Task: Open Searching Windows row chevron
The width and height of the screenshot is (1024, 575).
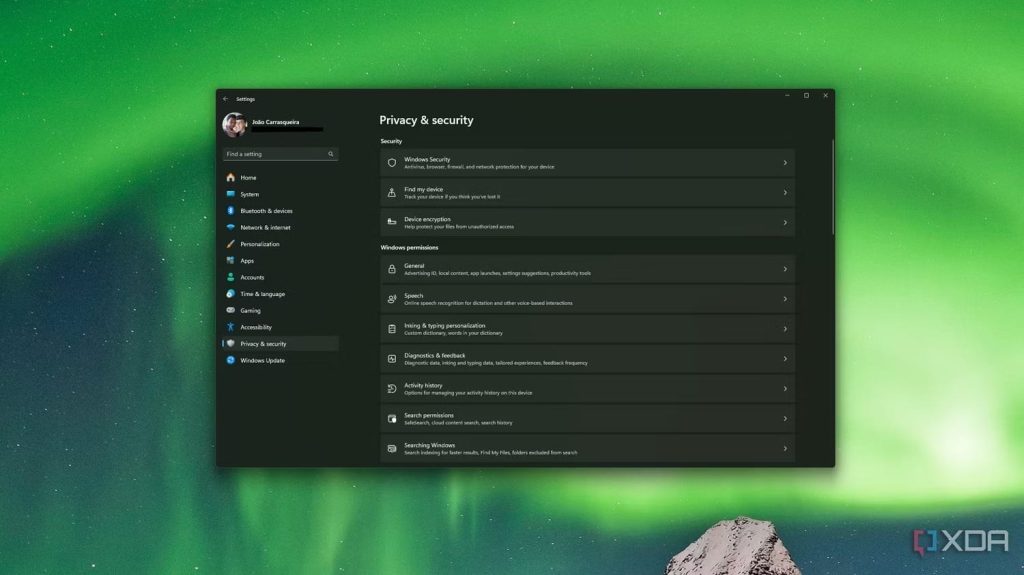Action: (x=785, y=449)
